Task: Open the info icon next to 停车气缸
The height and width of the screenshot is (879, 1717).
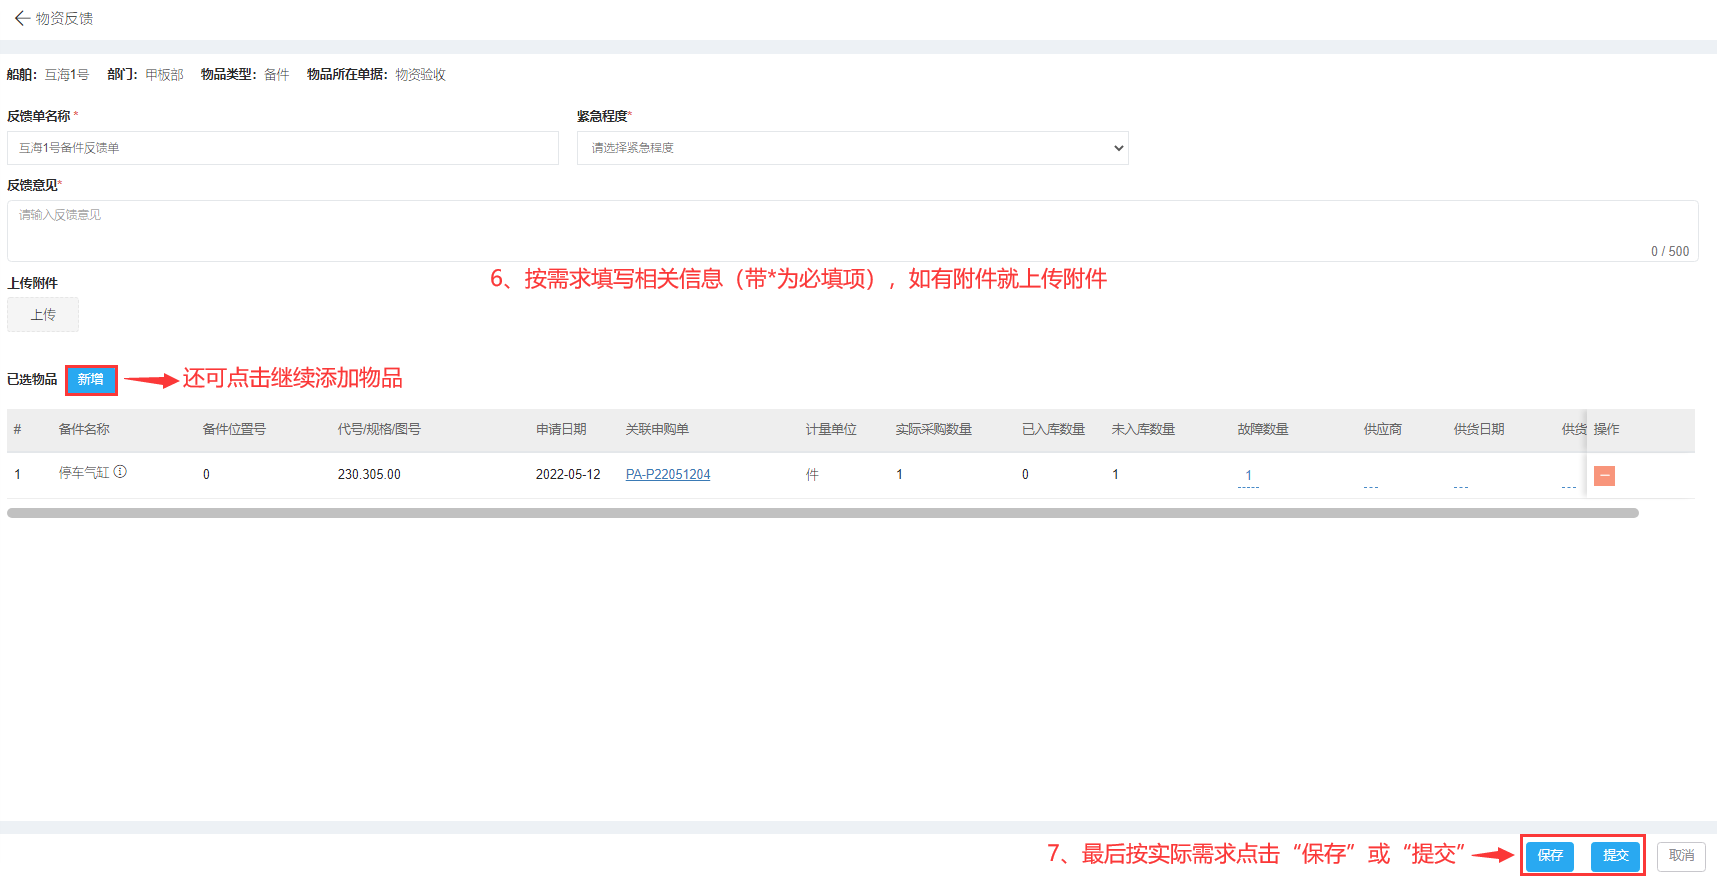Action: [120, 472]
